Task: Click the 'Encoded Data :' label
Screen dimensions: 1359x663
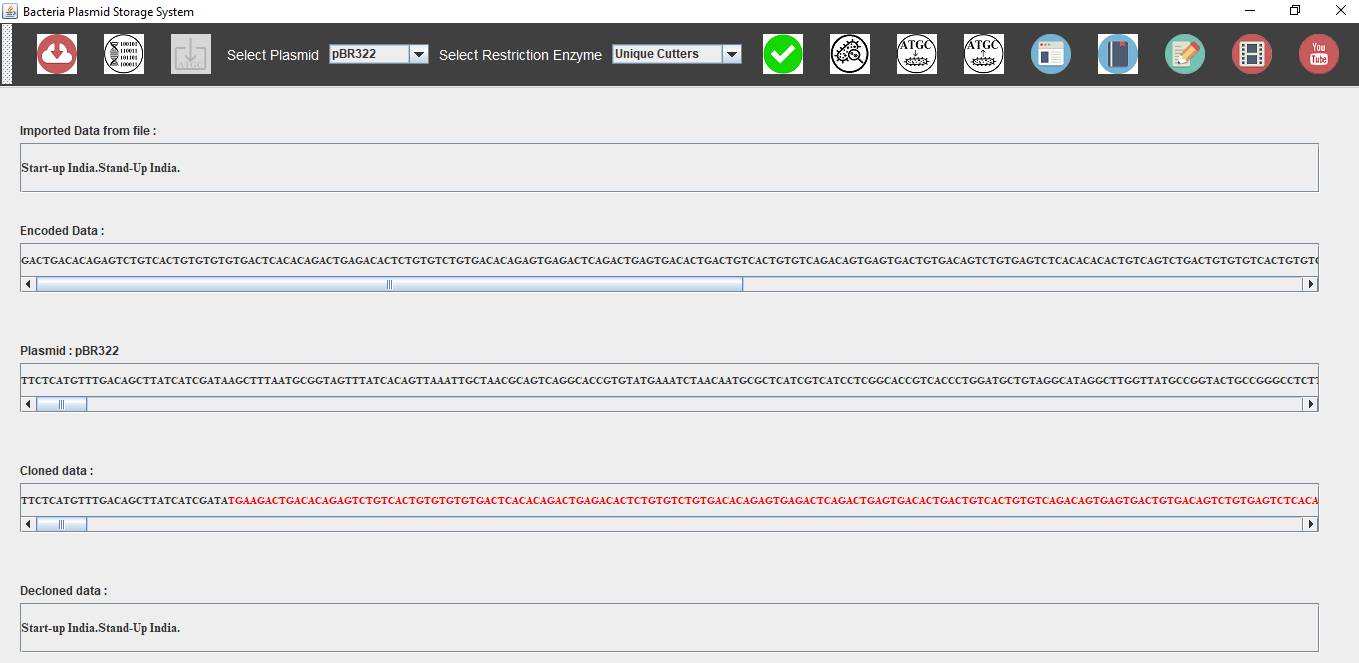Action: point(62,231)
